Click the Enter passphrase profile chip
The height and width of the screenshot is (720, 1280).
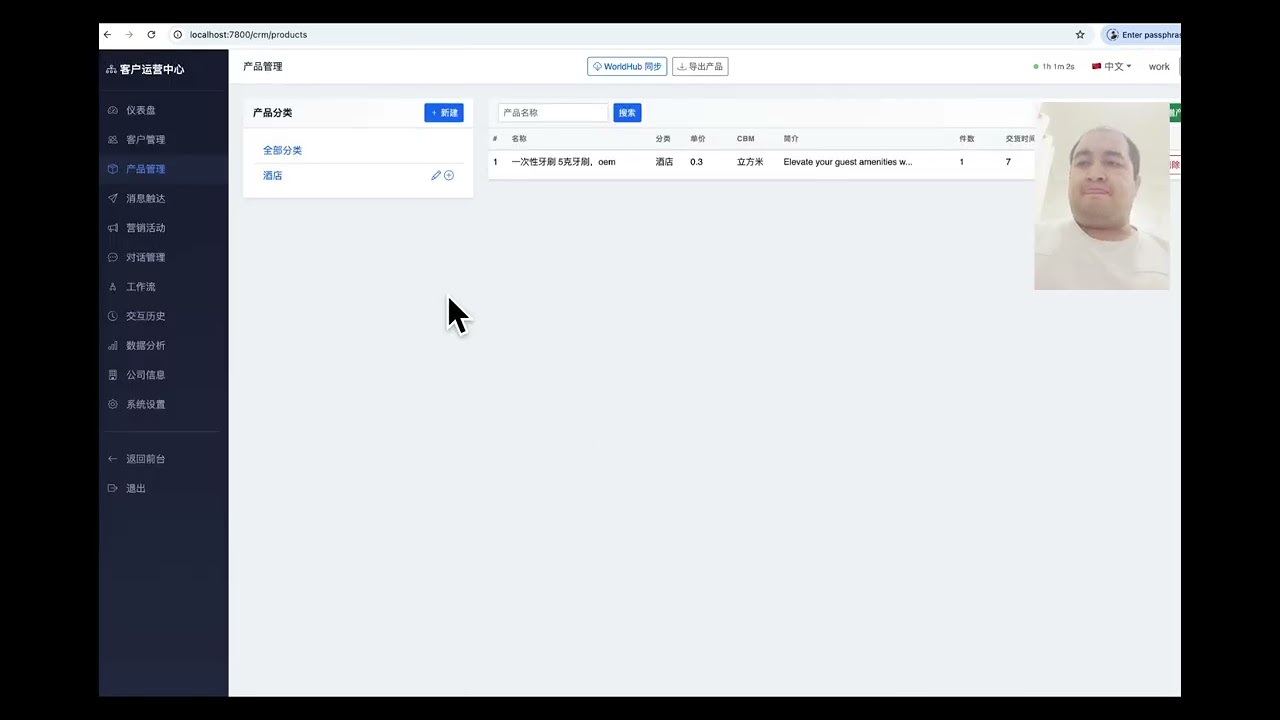[1142, 34]
